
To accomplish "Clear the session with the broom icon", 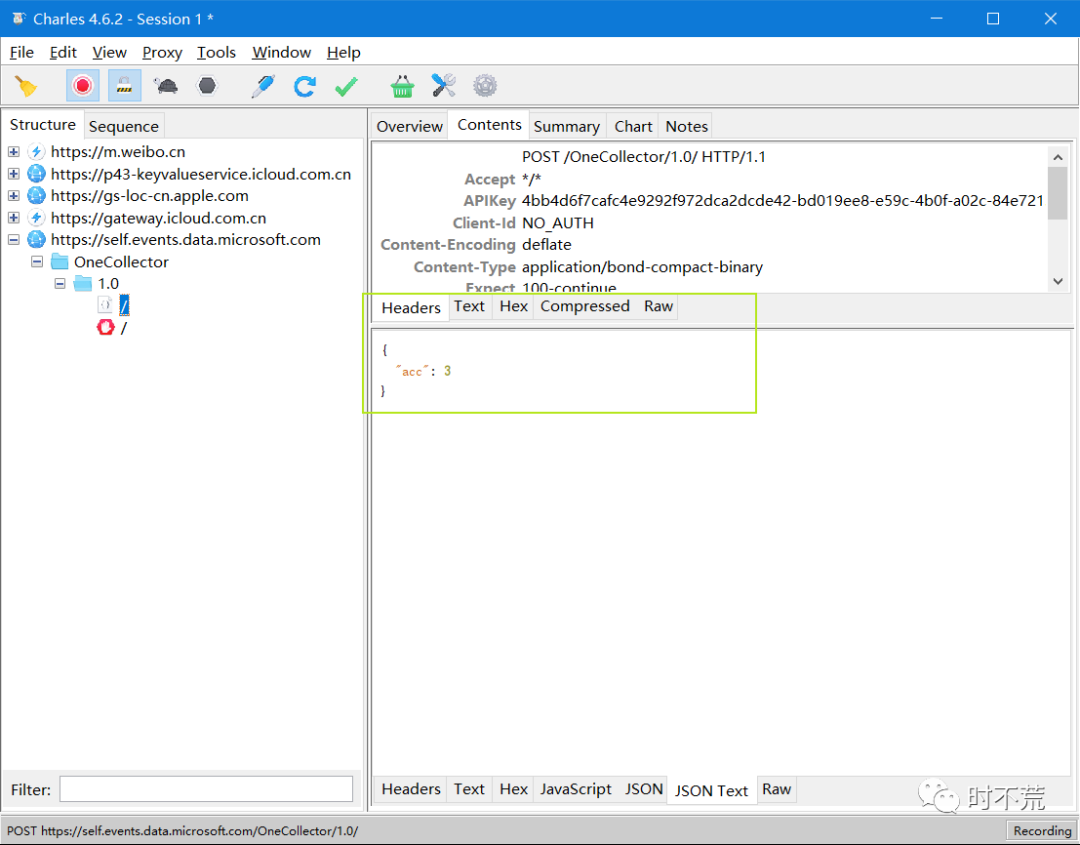I will (26, 86).
